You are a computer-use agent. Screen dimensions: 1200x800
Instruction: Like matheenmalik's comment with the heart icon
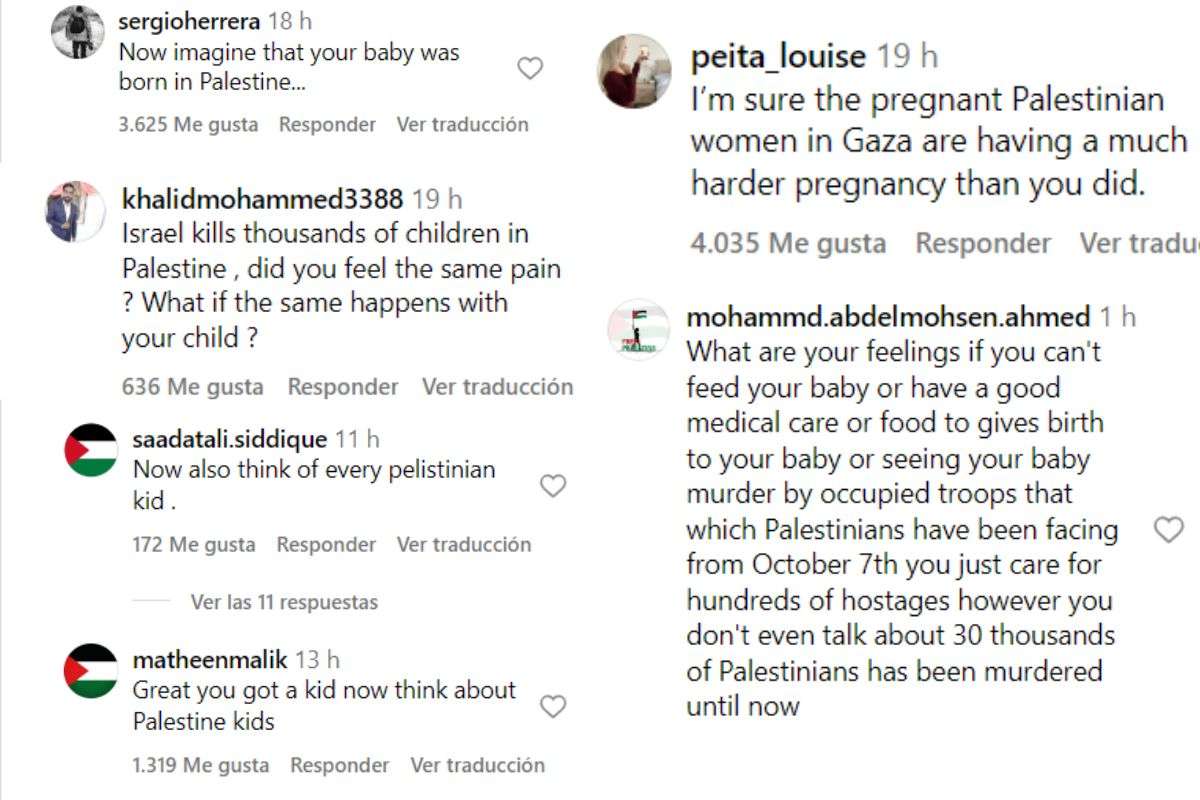click(552, 707)
